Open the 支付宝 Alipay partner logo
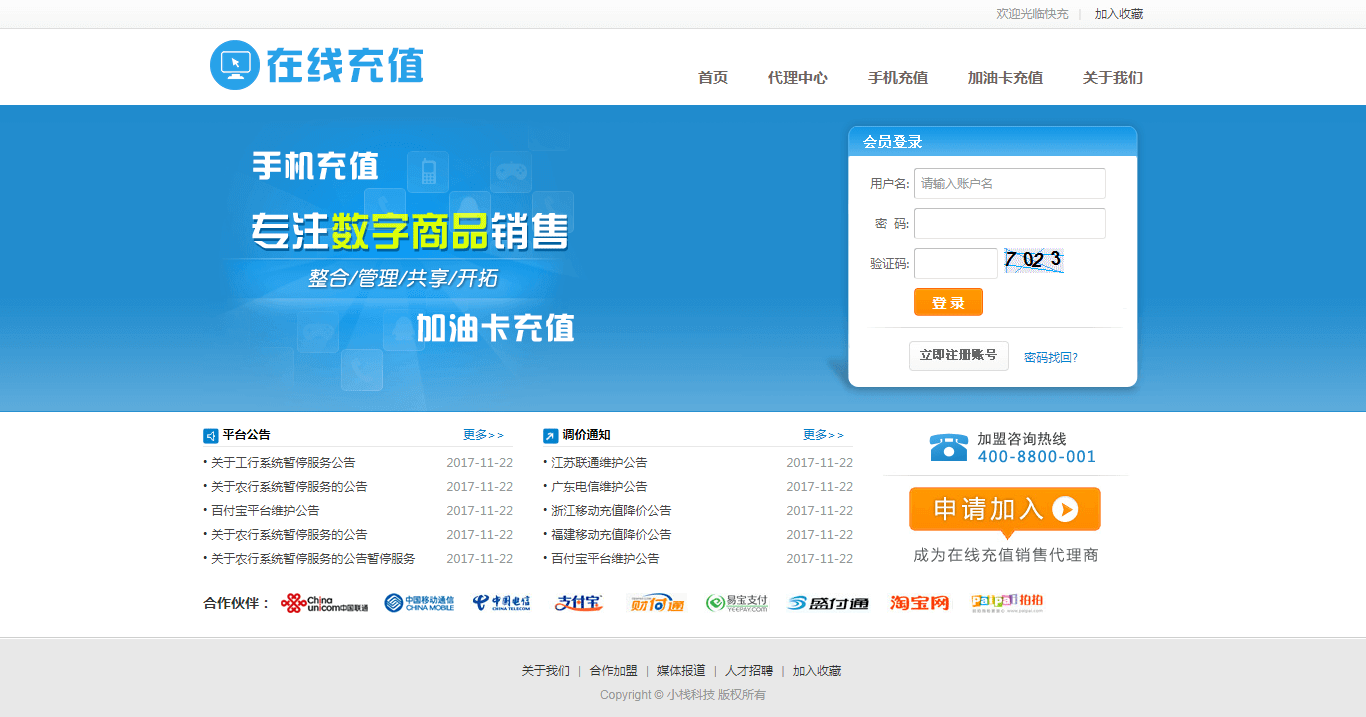Image resolution: width=1366 pixels, height=717 pixels. tap(579, 603)
